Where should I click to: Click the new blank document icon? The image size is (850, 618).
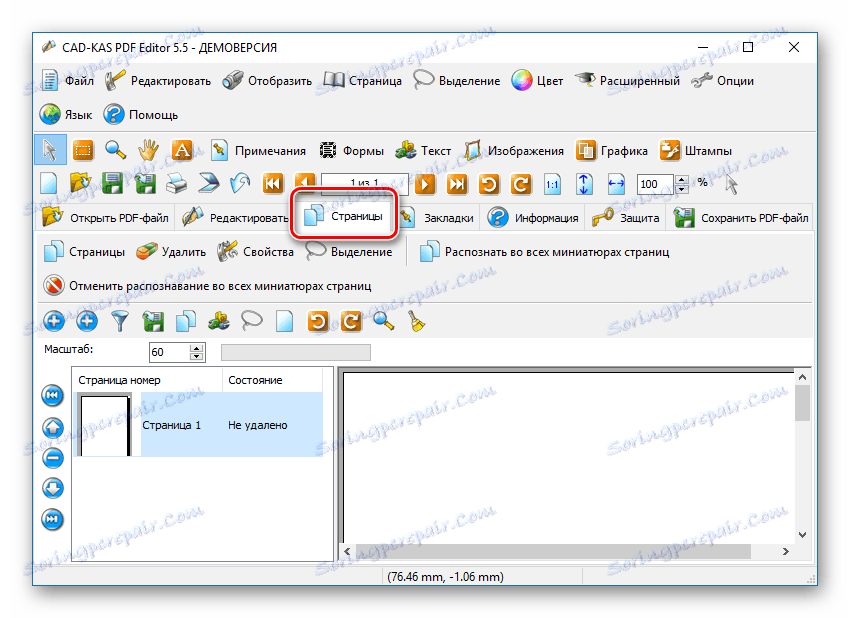click(49, 184)
